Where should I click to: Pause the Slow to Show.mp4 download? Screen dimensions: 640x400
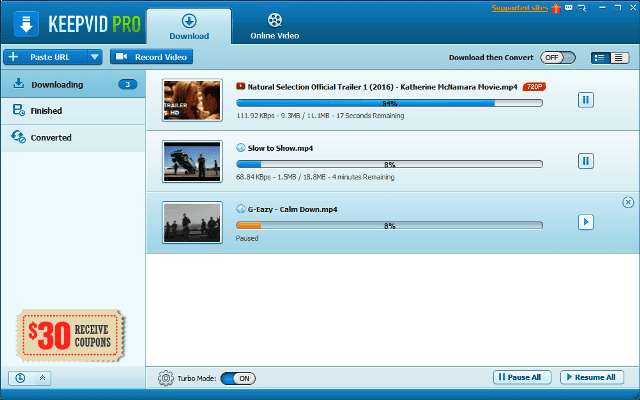[x=586, y=161]
